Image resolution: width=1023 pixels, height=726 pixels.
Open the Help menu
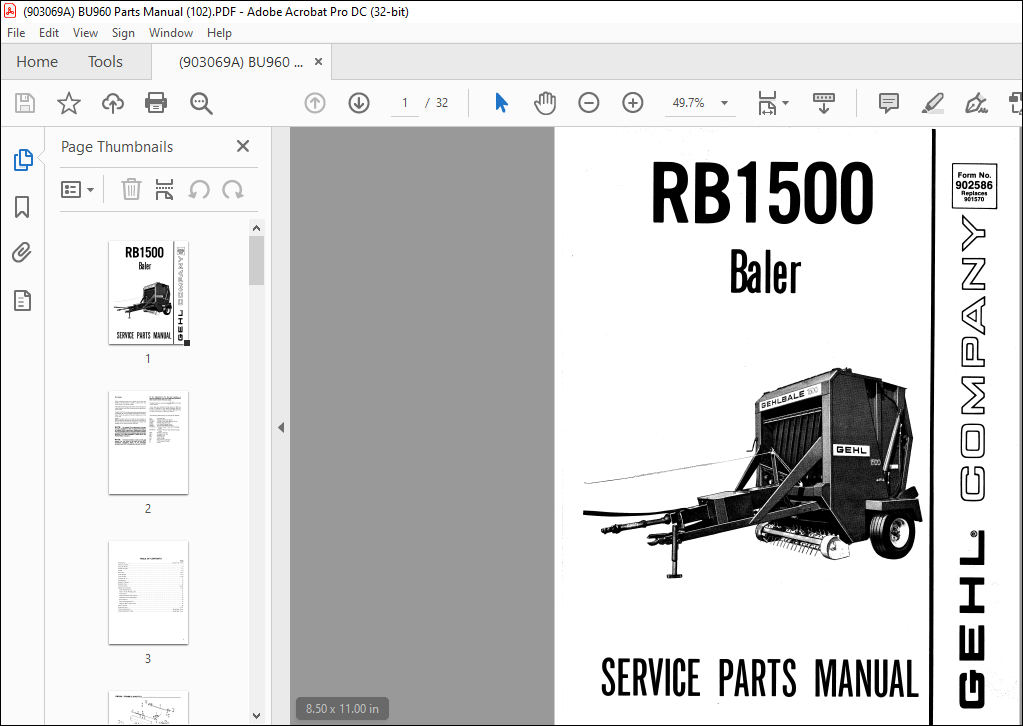pyautogui.click(x=219, y=33)
